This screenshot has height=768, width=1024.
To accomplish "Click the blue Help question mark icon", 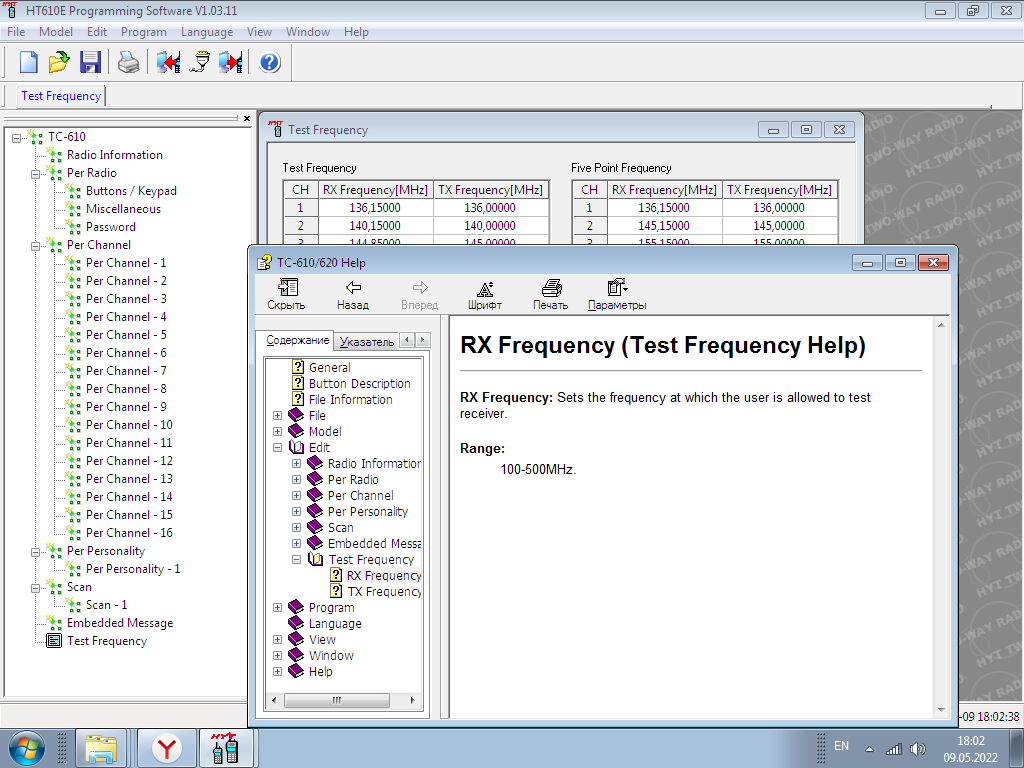I will click(x=270, y=62).
